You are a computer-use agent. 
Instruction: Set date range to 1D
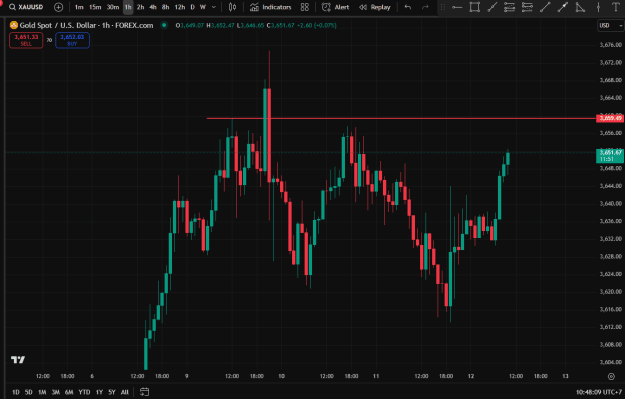click(x=16, y=392)
